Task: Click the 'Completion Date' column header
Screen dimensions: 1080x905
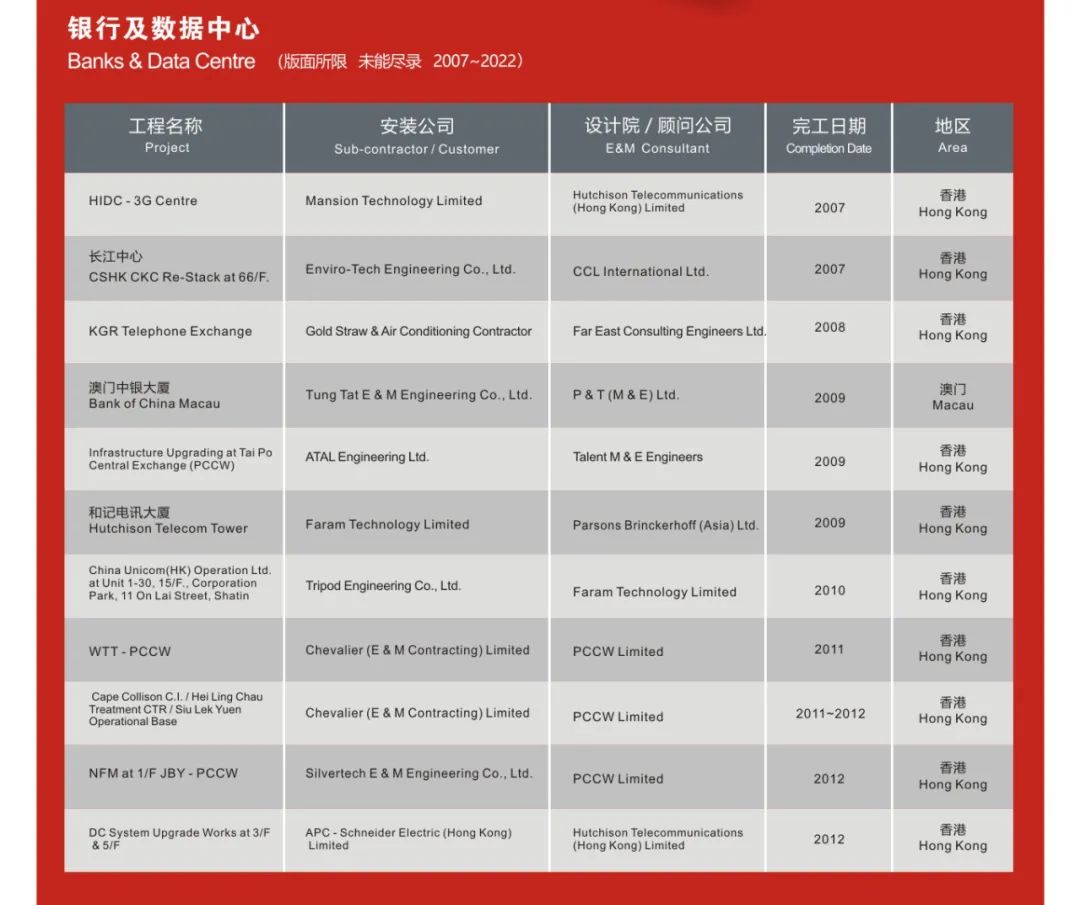Action: 829,136
